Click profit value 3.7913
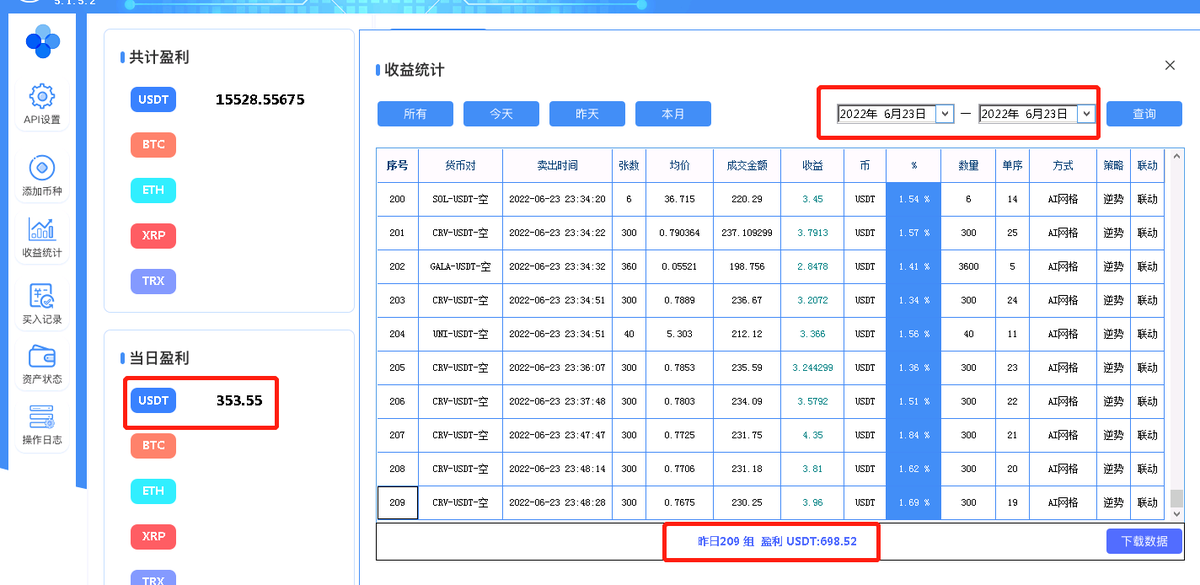Image resolution: width=1200 pixels, height=585 pixels. tap(812, 234)
